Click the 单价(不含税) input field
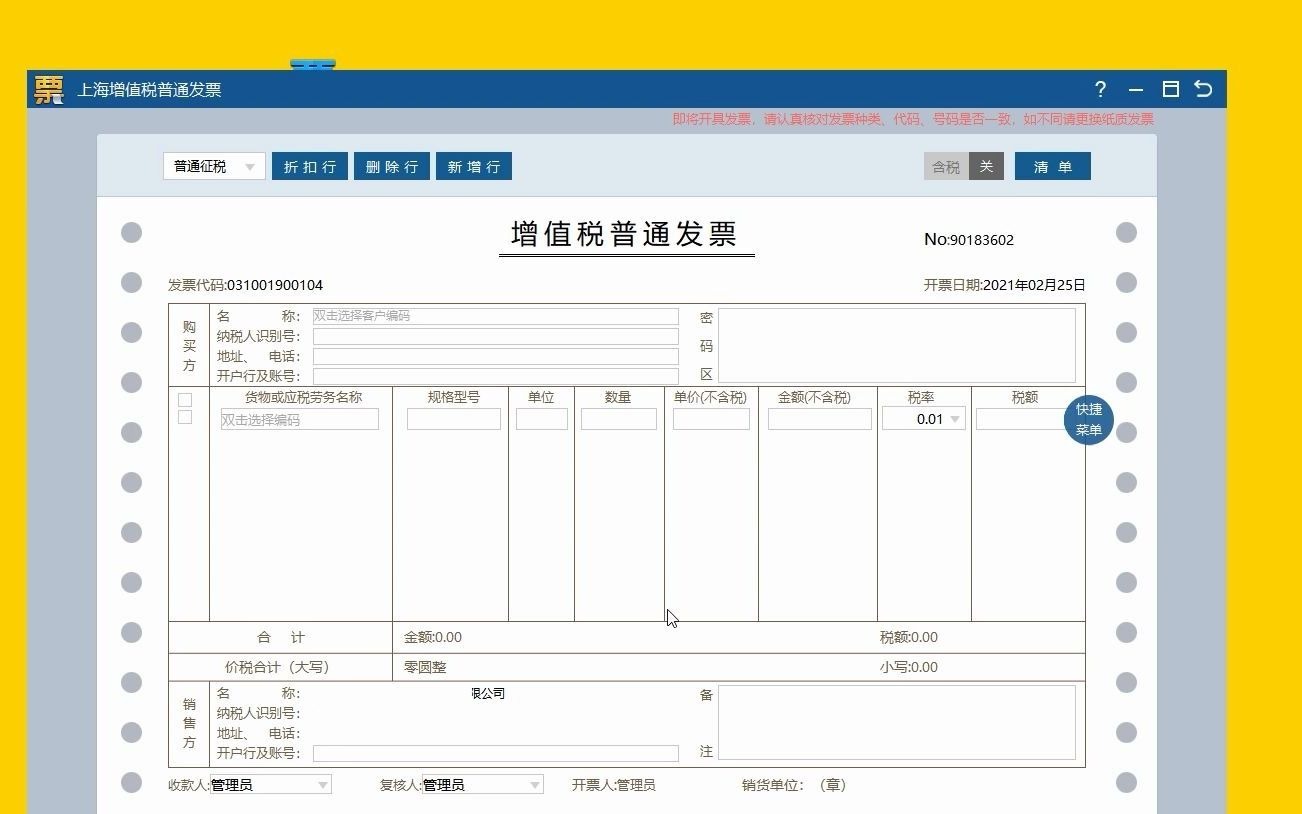Viewport: 1302px width, 814px height. pyautogui.click(x=711, y=419)
